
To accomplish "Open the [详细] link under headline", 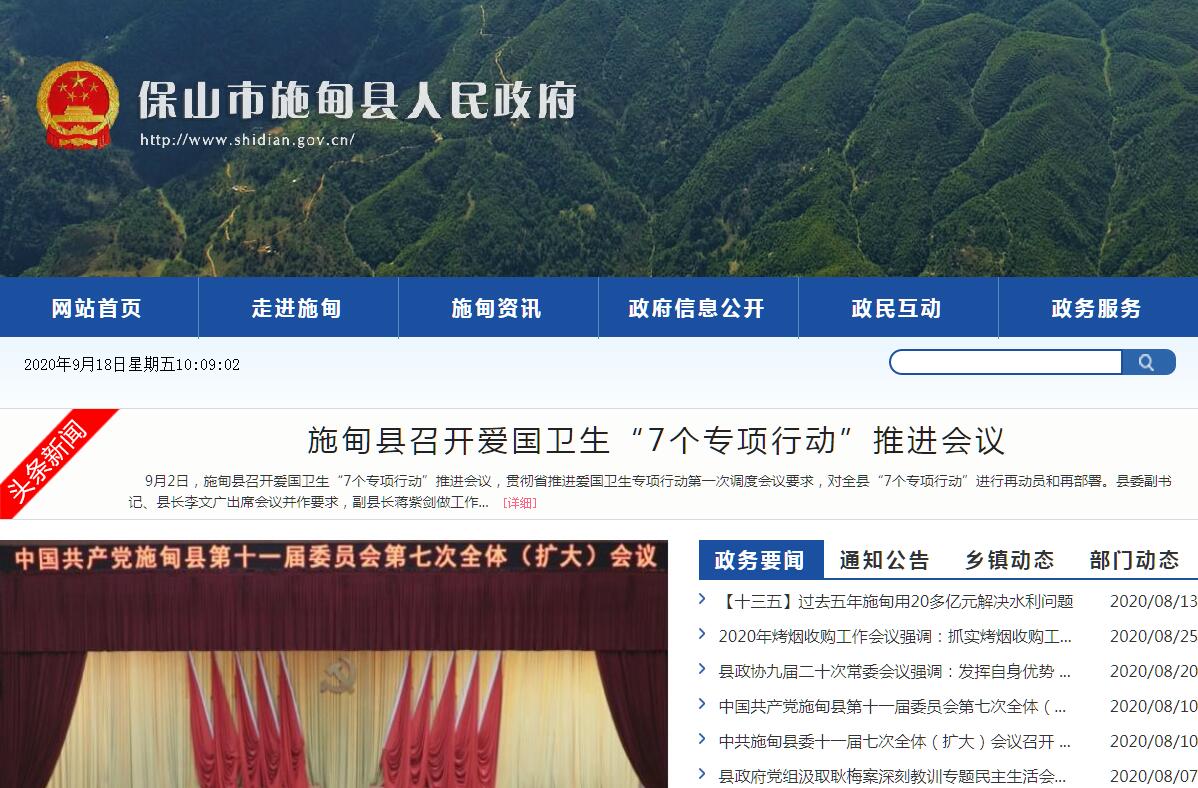I will 520,503.
